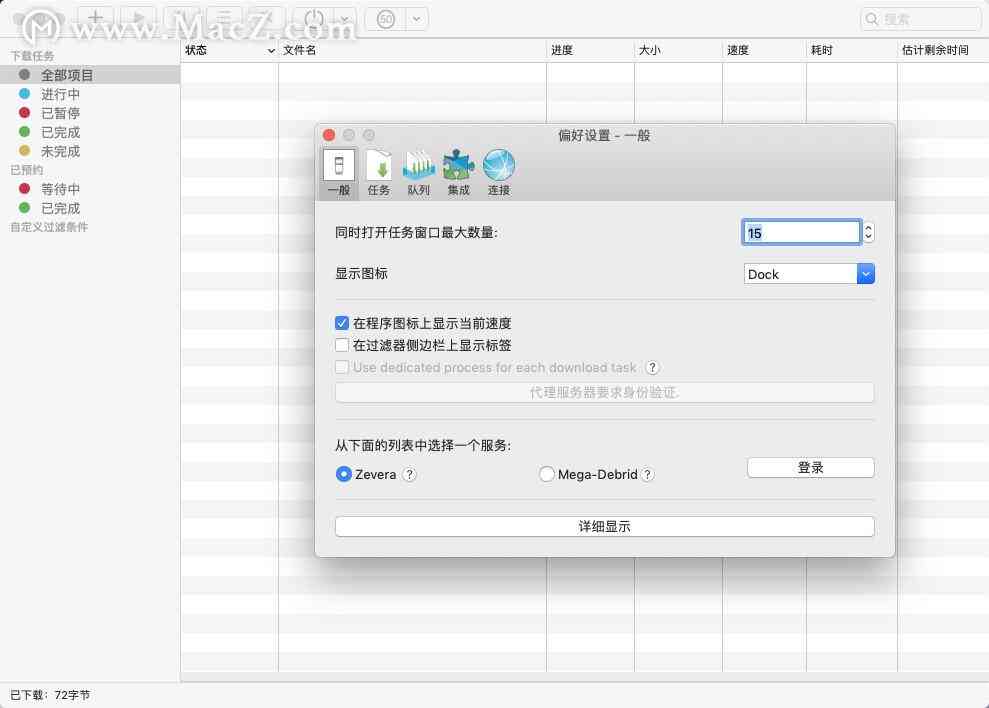Click the help icon next to Zevera
Image resolution: width=989 pixels, height=708 pixels.
(409, 475)
